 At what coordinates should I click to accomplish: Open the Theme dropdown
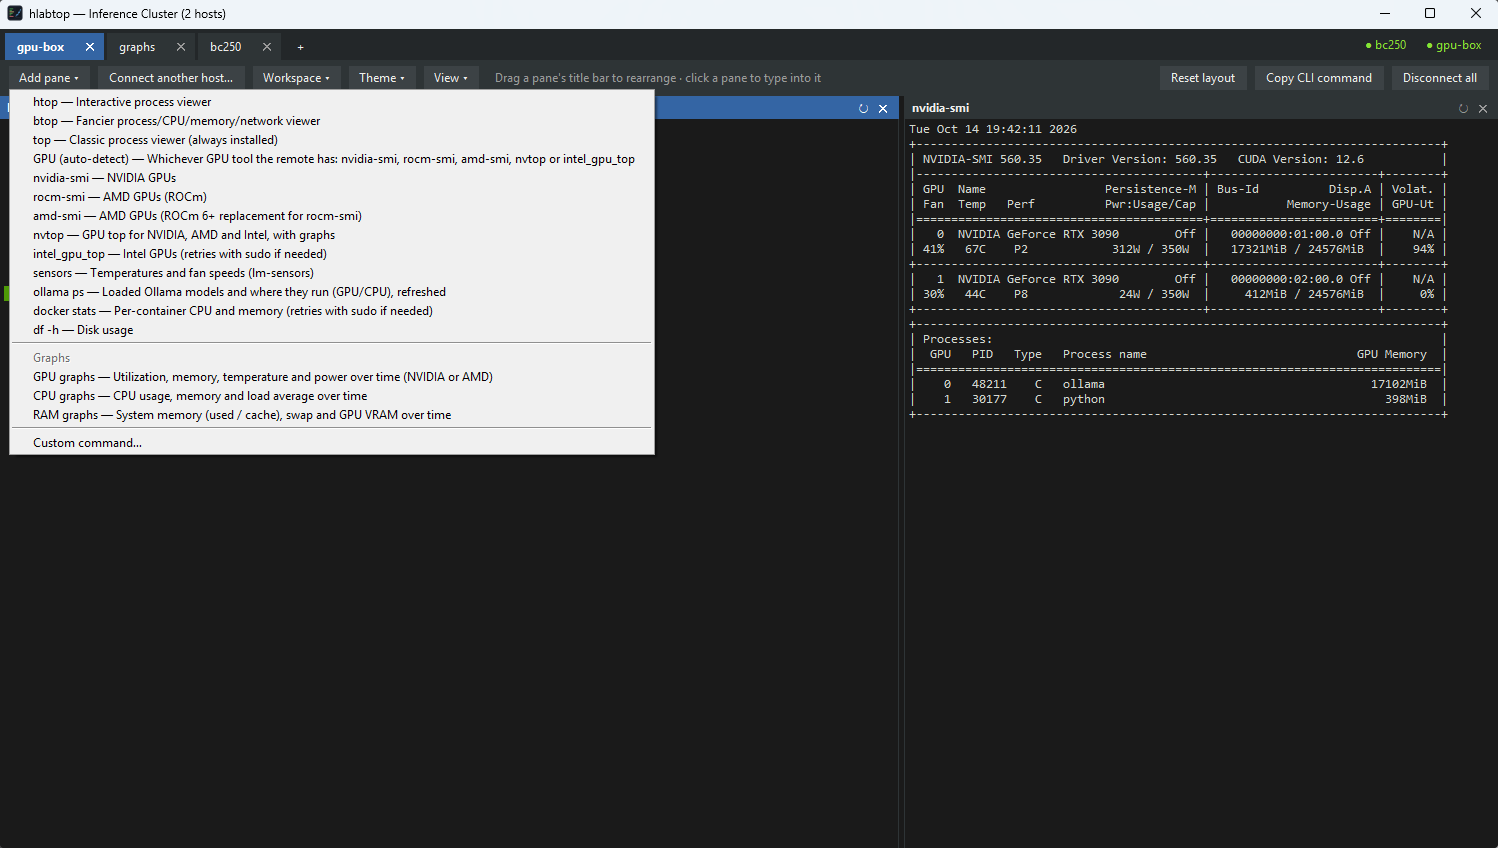point(382,78)
